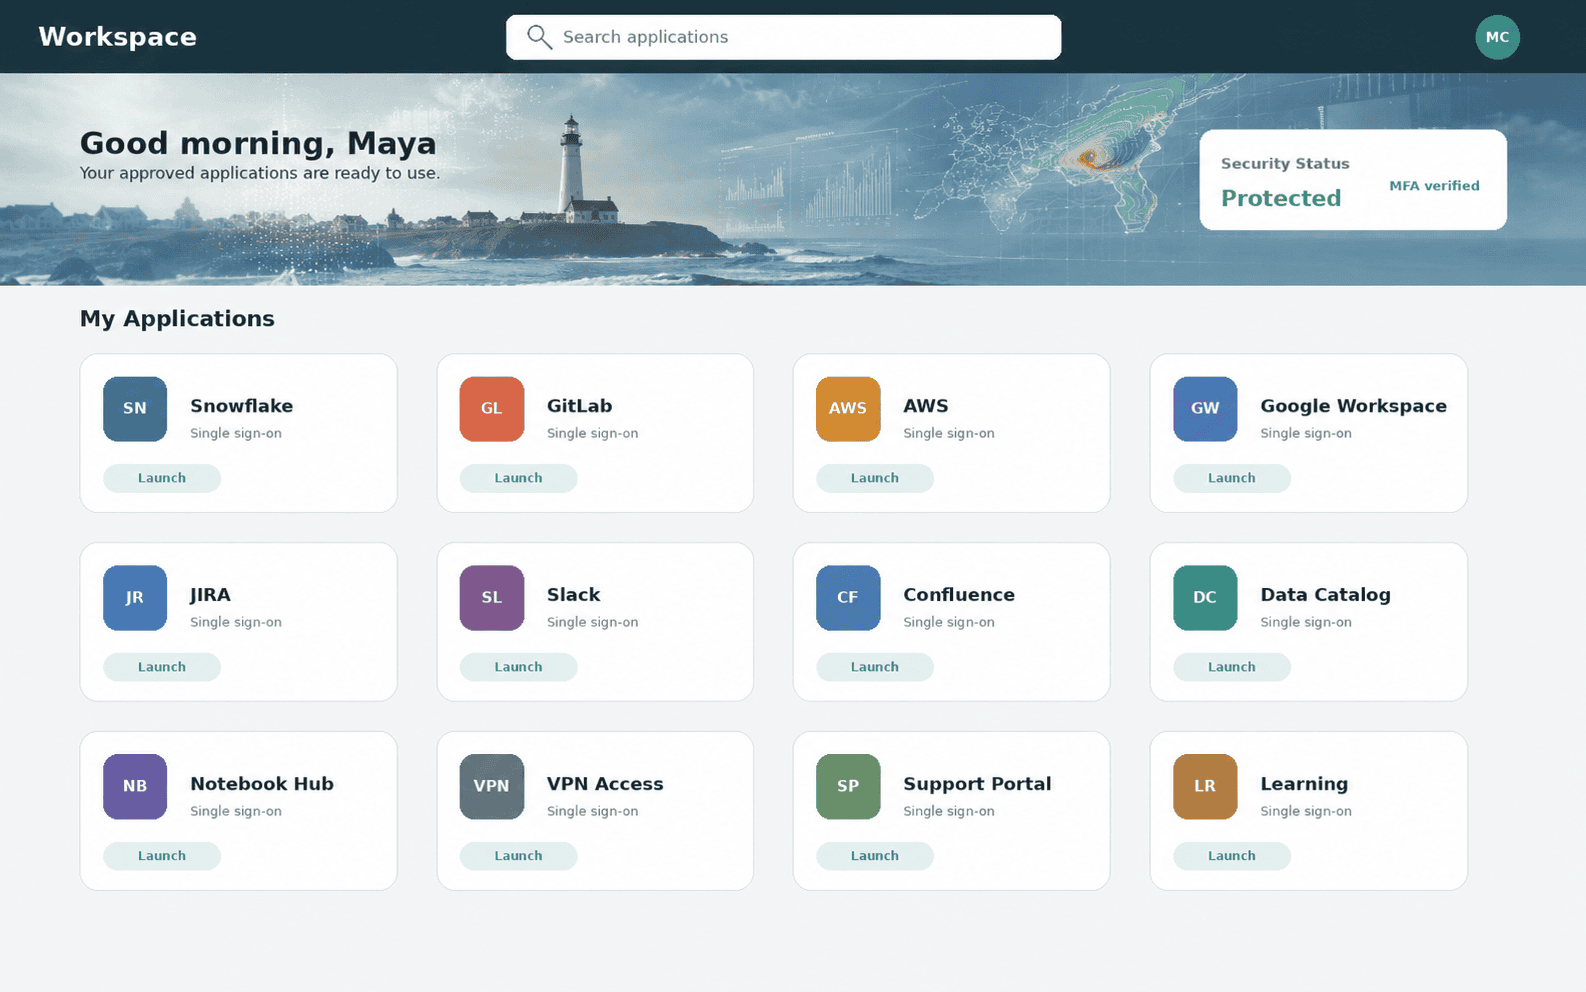Launch the JIRA application

(162, 667)
